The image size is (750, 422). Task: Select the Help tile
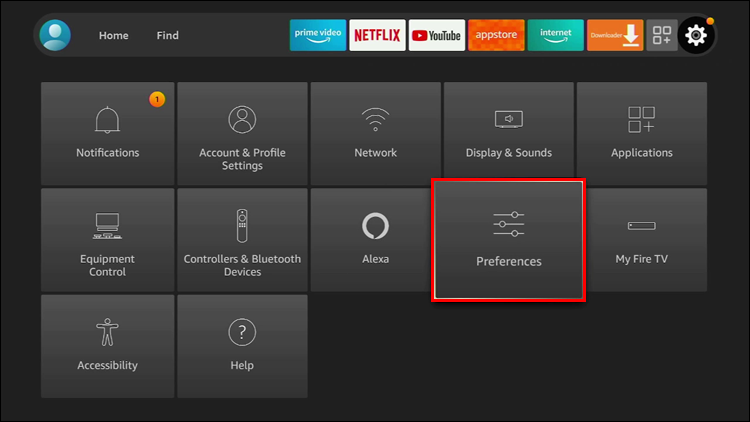243,346
